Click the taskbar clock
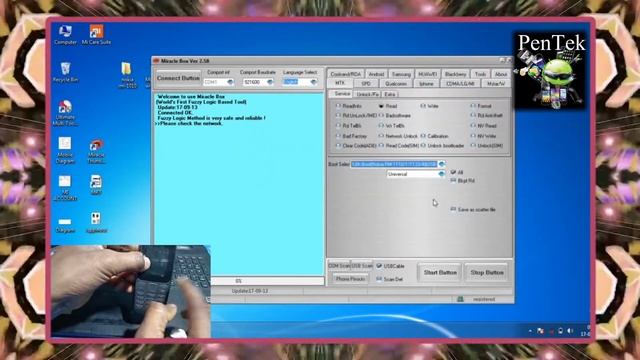The image size is (640, 360). click(585, 331)
